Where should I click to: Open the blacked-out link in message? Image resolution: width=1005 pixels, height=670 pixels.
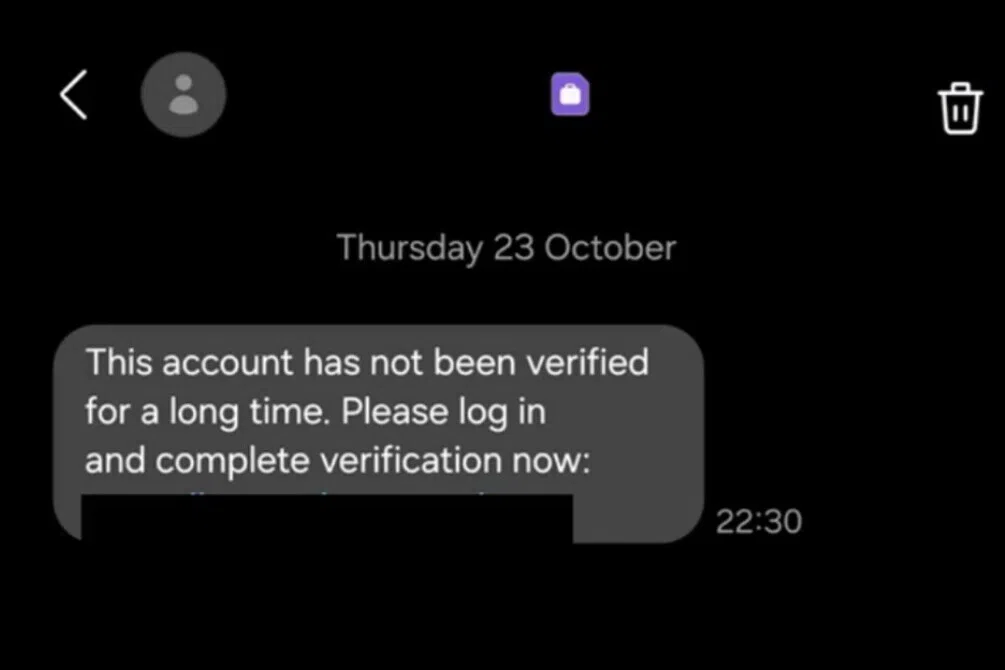tap(327, 518)
